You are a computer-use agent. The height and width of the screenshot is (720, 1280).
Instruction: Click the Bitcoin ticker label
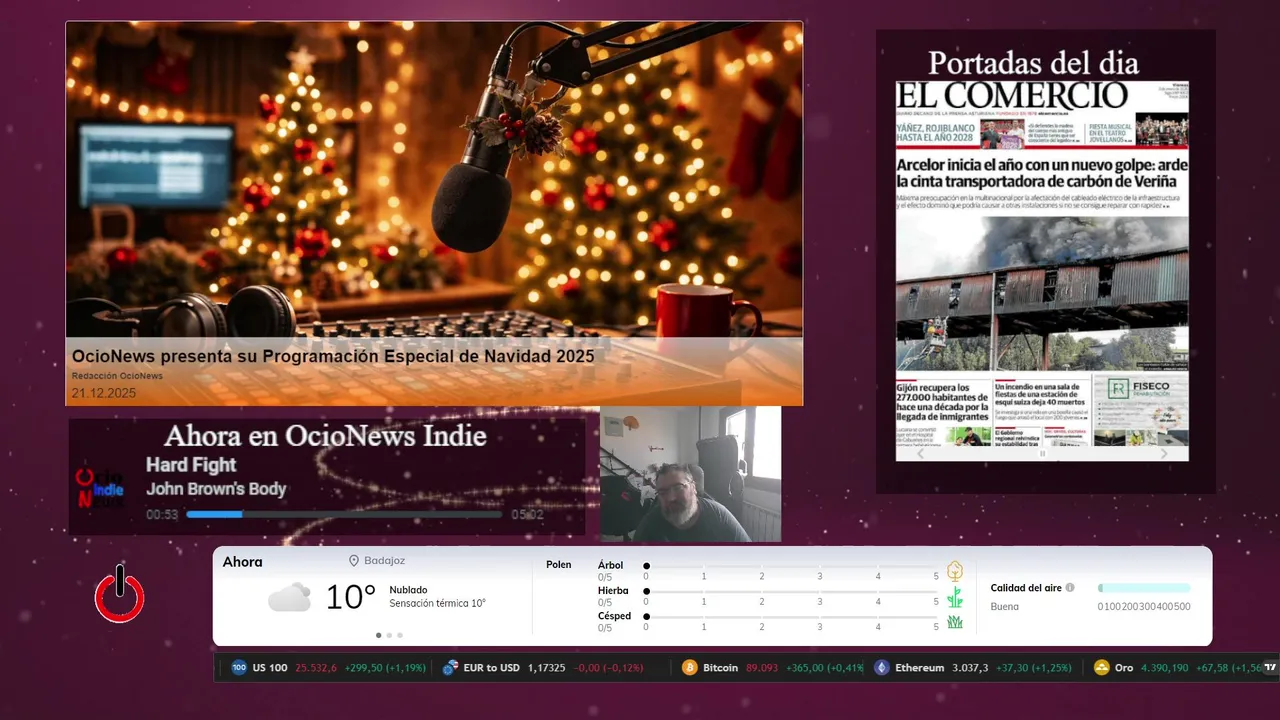(x=720, y=667)
